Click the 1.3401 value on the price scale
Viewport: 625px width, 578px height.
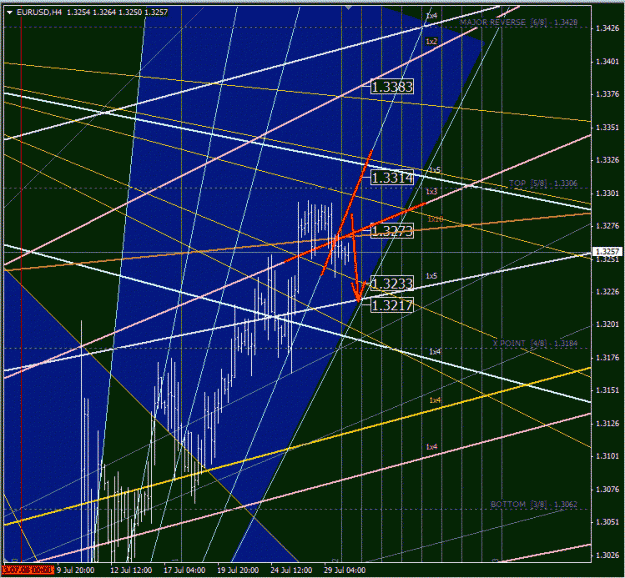coord(607,61)
